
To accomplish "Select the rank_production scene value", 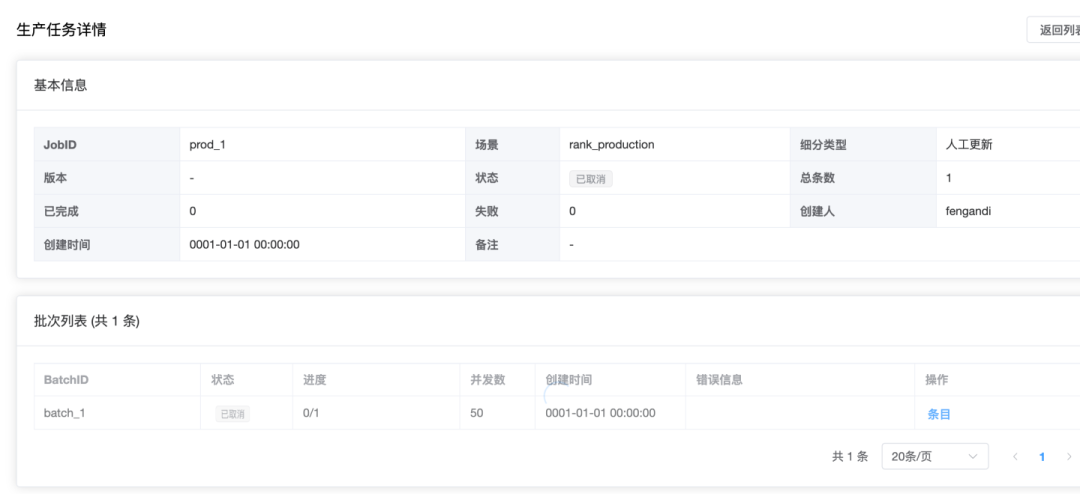I will [612, 145].
